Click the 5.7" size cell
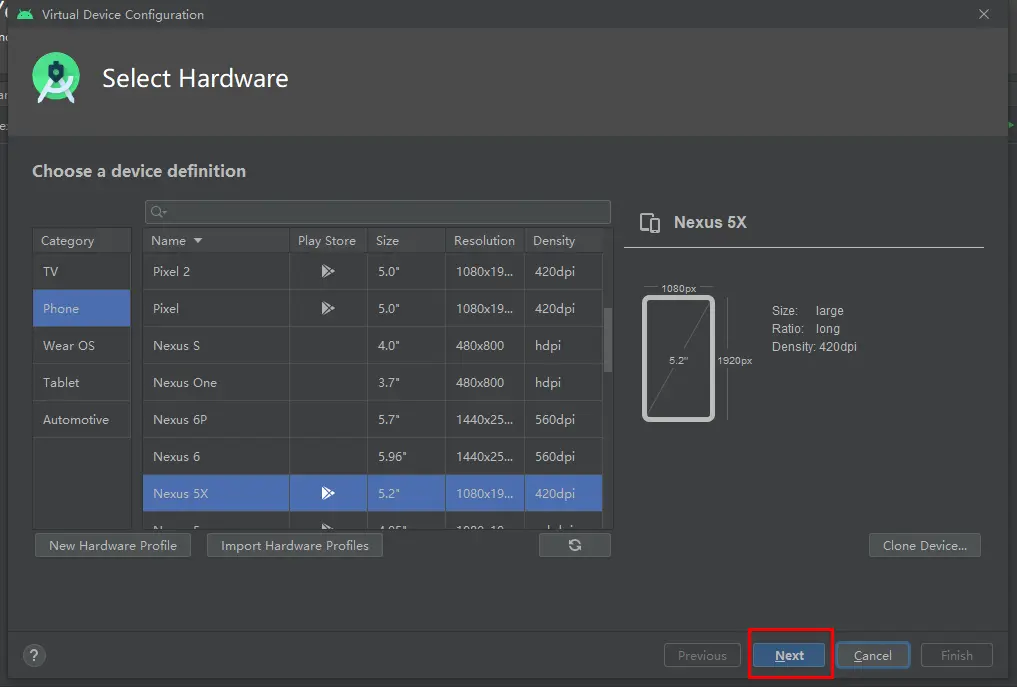The image size is (1017, 687). [406, 419]
